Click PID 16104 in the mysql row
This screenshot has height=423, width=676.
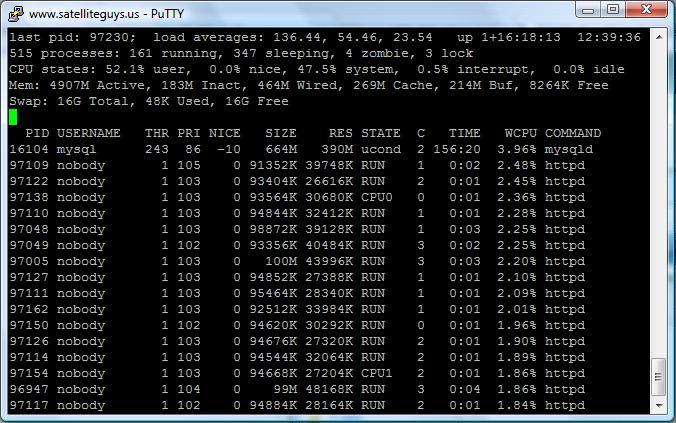29,149
